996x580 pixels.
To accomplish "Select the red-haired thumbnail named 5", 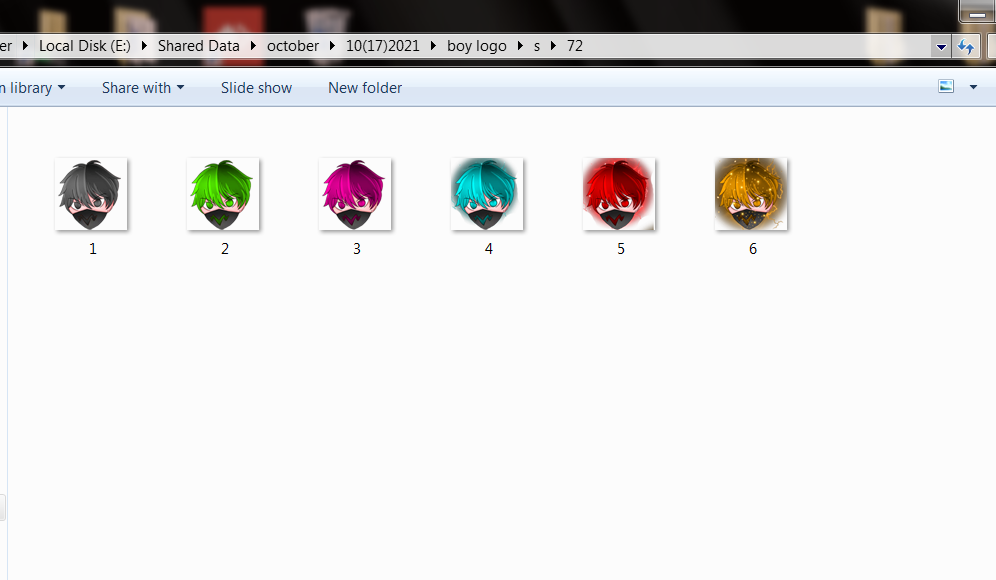I will coord(619,194).
